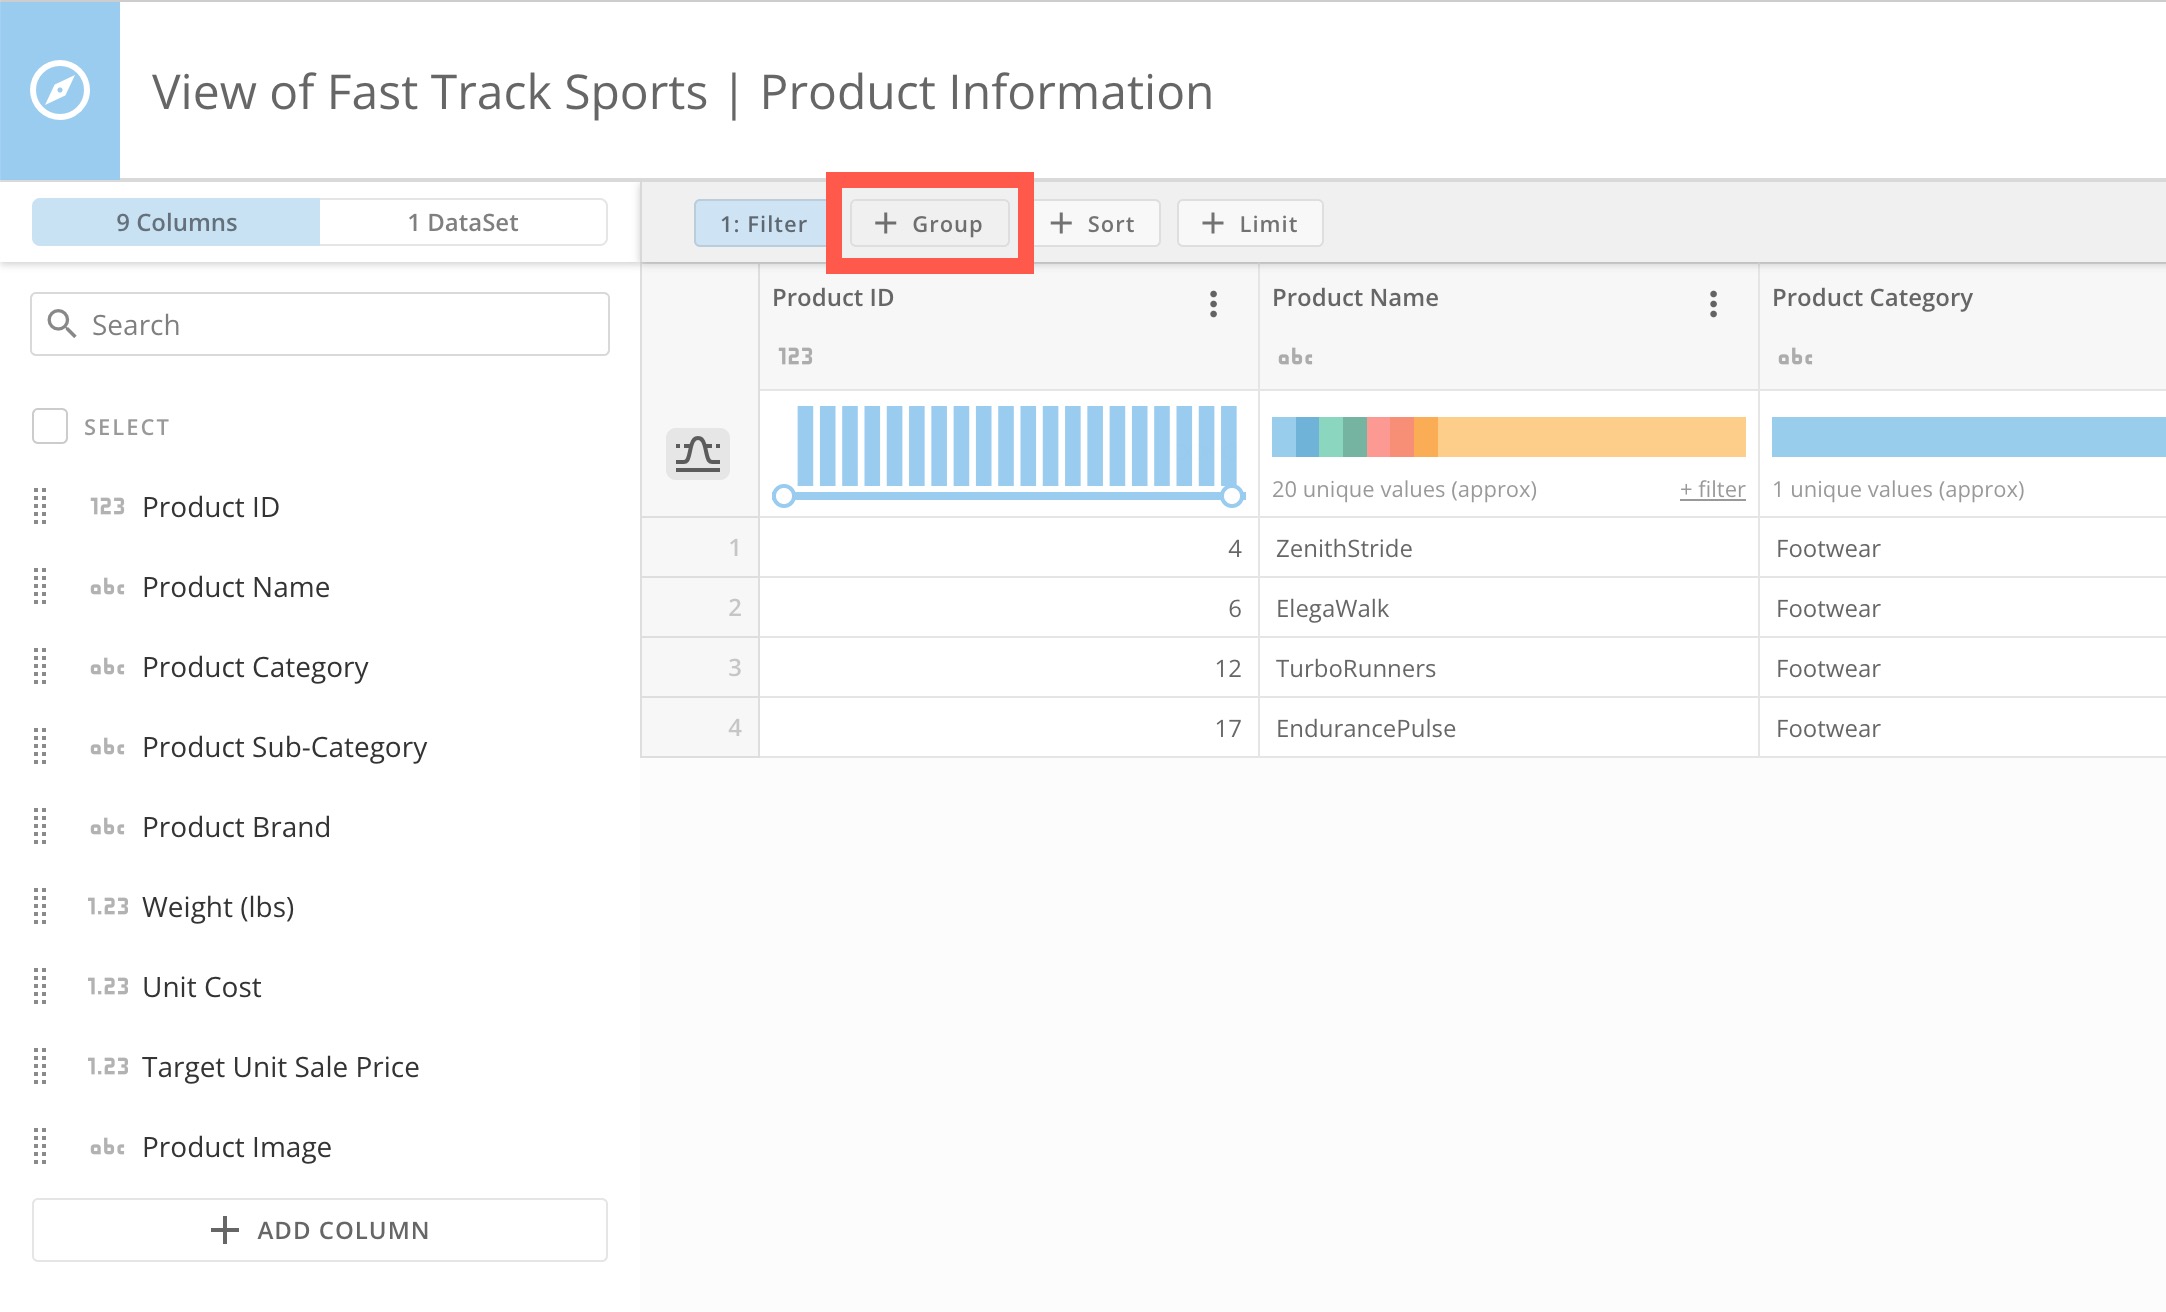
Task: Select the bell-curve distribution icon in the grid
Action: click(697, 454)
